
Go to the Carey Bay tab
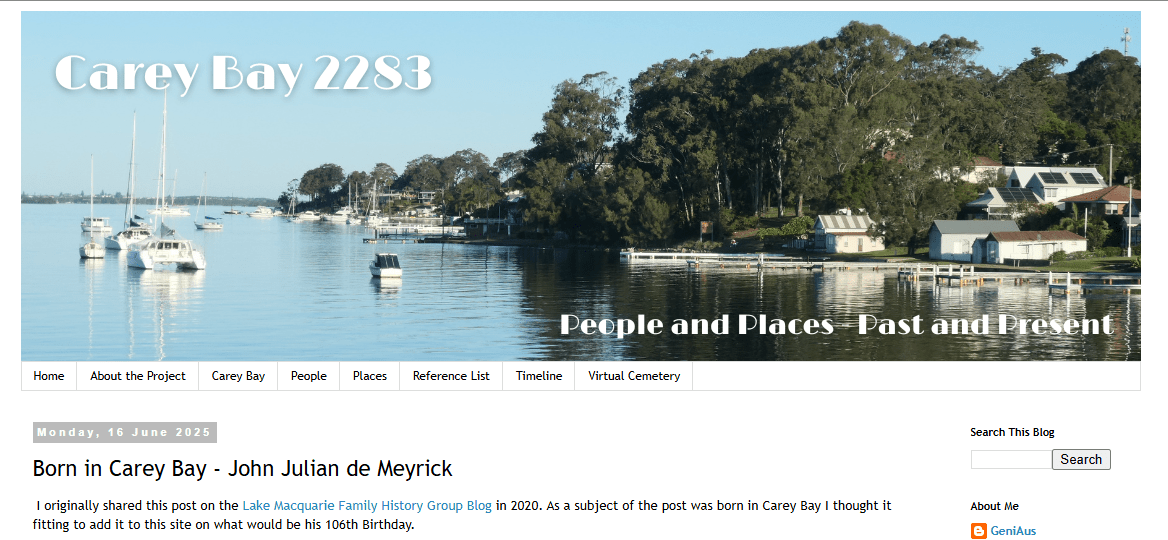tap(238, 376)
